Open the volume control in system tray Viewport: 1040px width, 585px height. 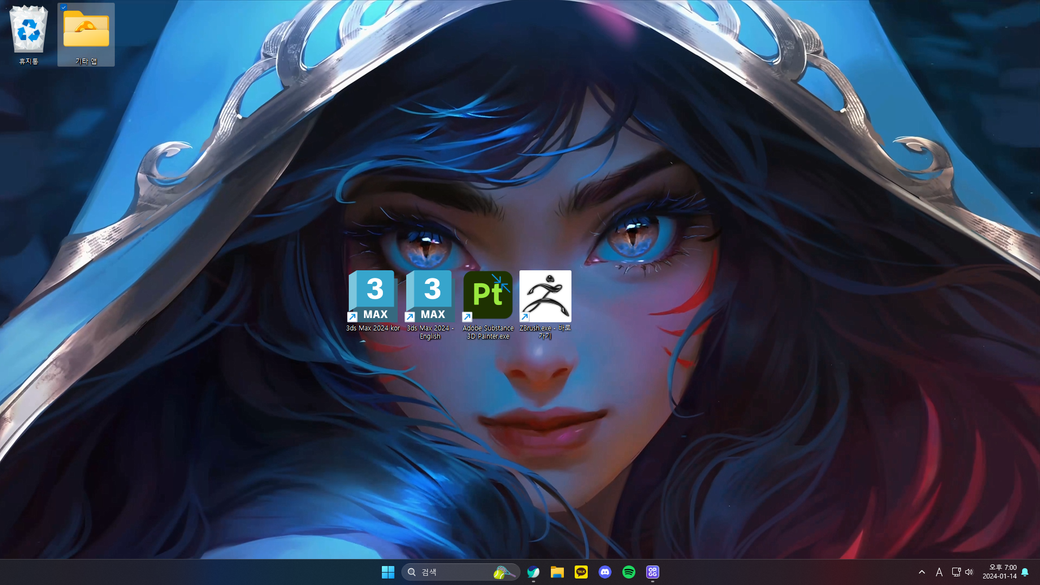point(969,572)
